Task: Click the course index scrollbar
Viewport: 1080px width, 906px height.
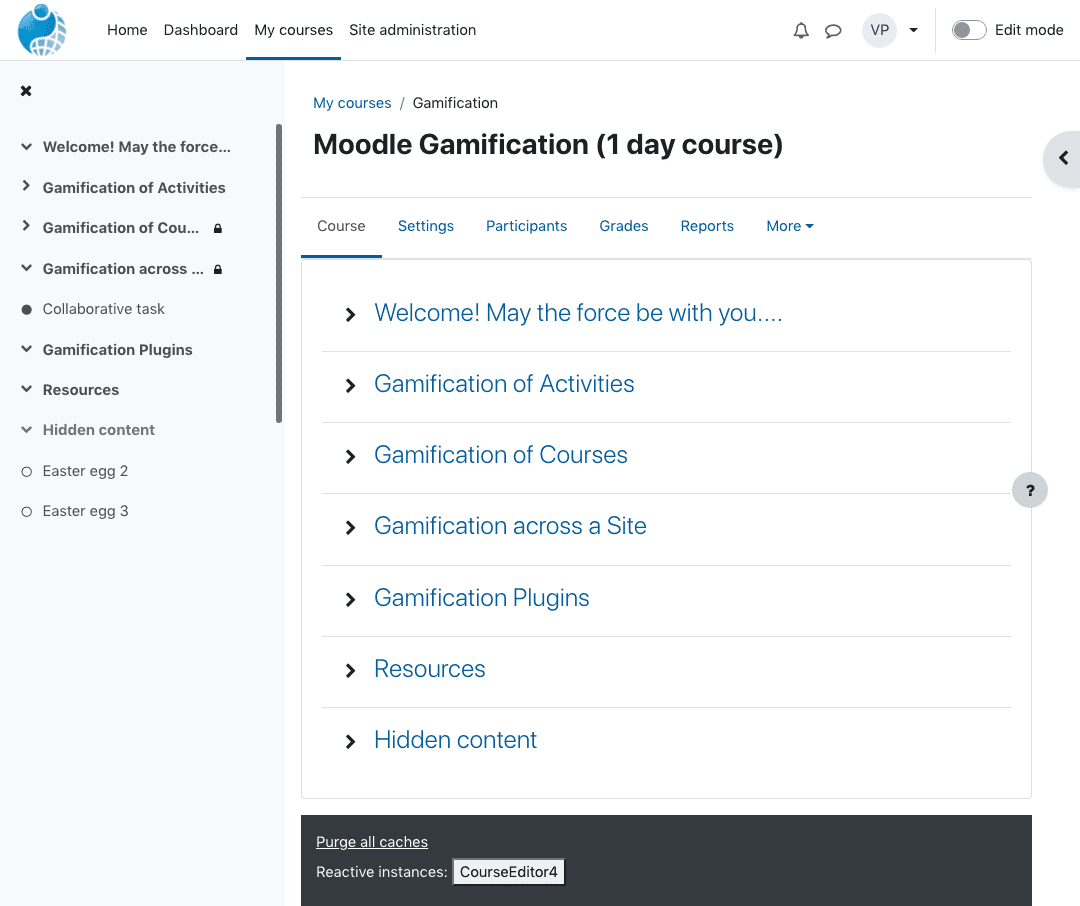Action: [x=279, y=274]
